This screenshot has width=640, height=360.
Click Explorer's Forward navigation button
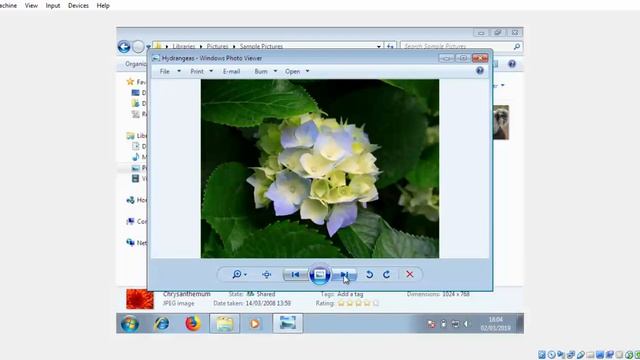pos(138,47)
